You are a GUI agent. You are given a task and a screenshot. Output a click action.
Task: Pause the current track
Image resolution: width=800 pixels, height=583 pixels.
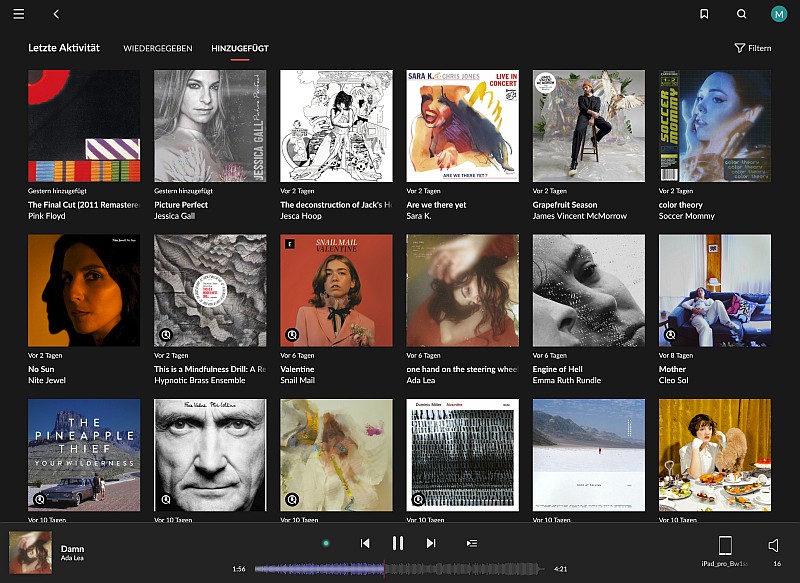(398, 543)
